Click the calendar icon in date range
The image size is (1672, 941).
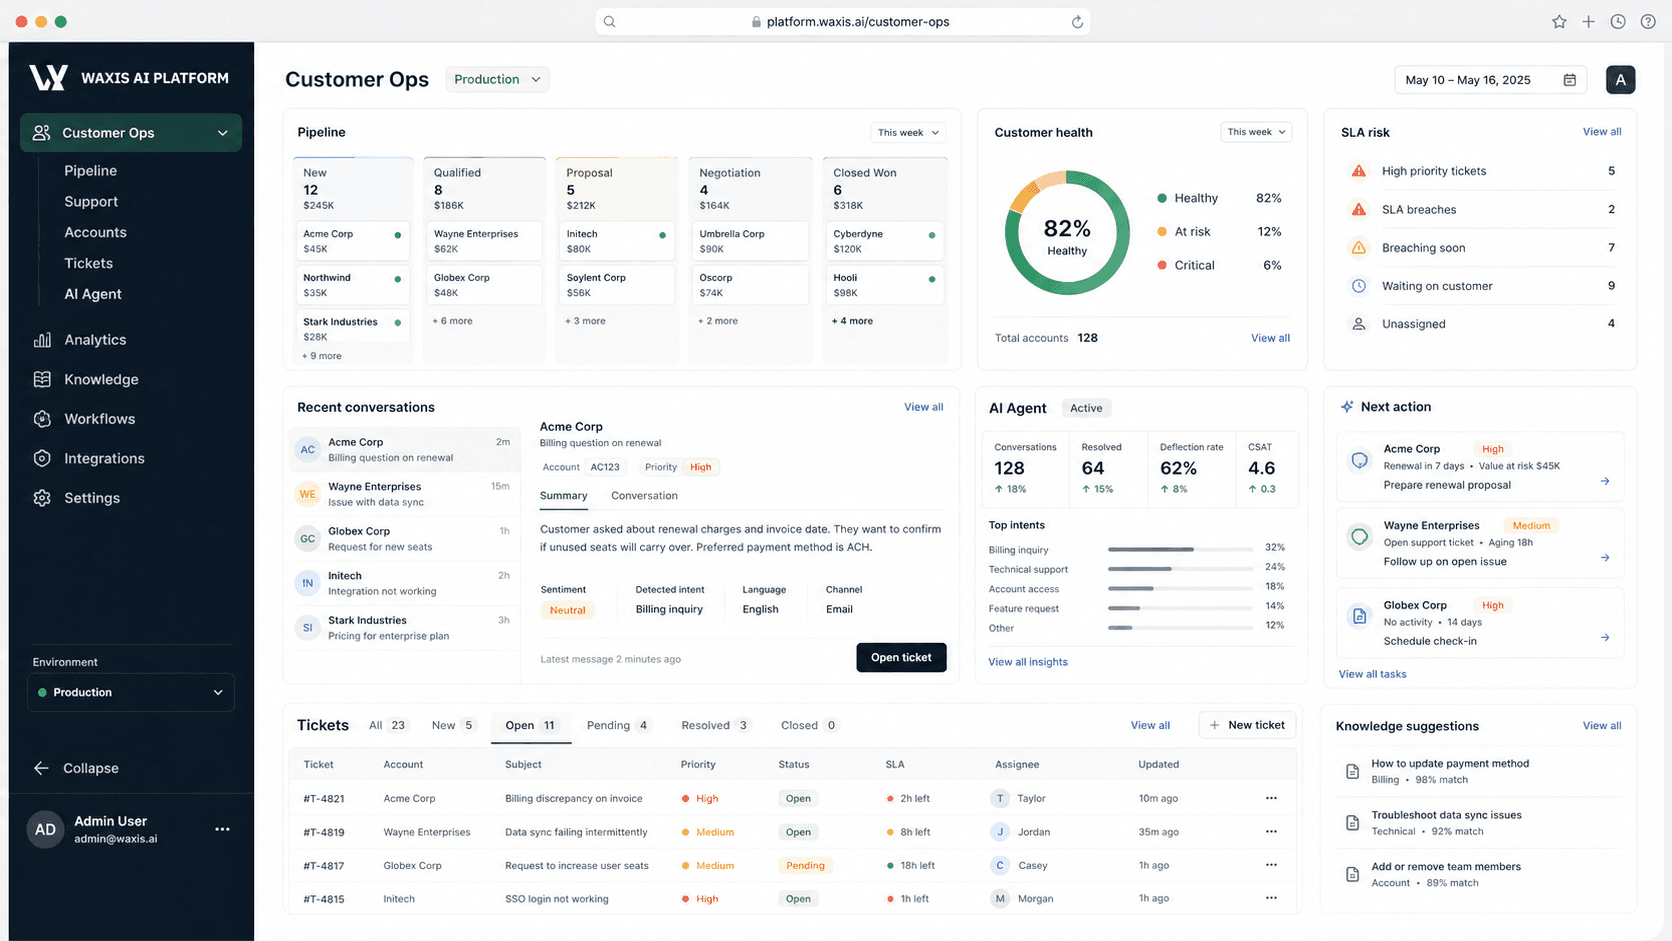[x=1570, y=80]
